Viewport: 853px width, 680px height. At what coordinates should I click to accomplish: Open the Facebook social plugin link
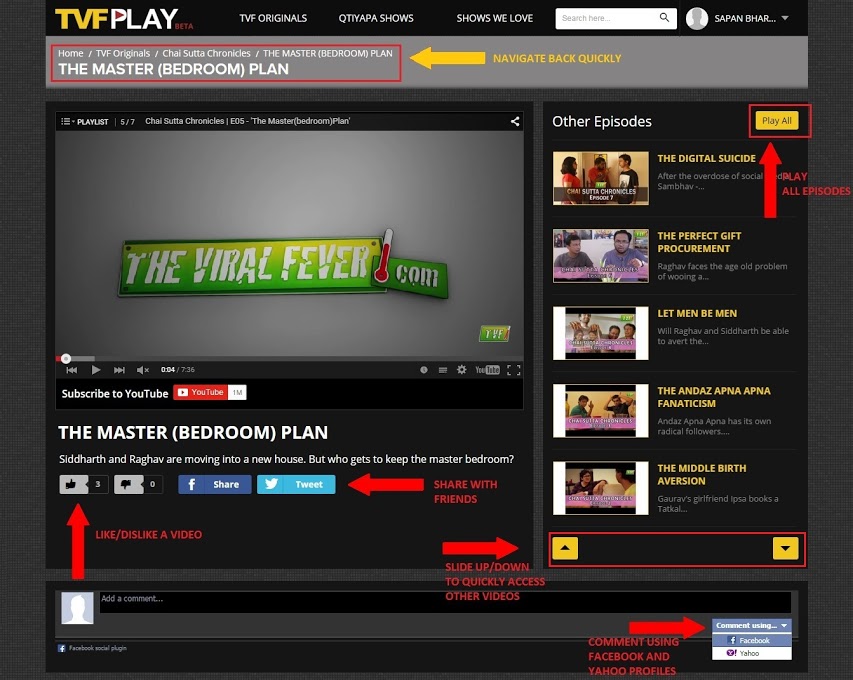tap(92, 648)
